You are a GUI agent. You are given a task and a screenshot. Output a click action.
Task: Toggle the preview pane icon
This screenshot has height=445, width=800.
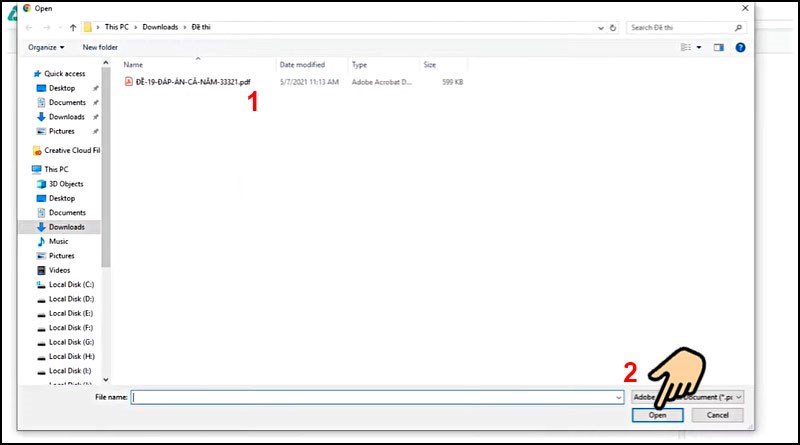718,47
